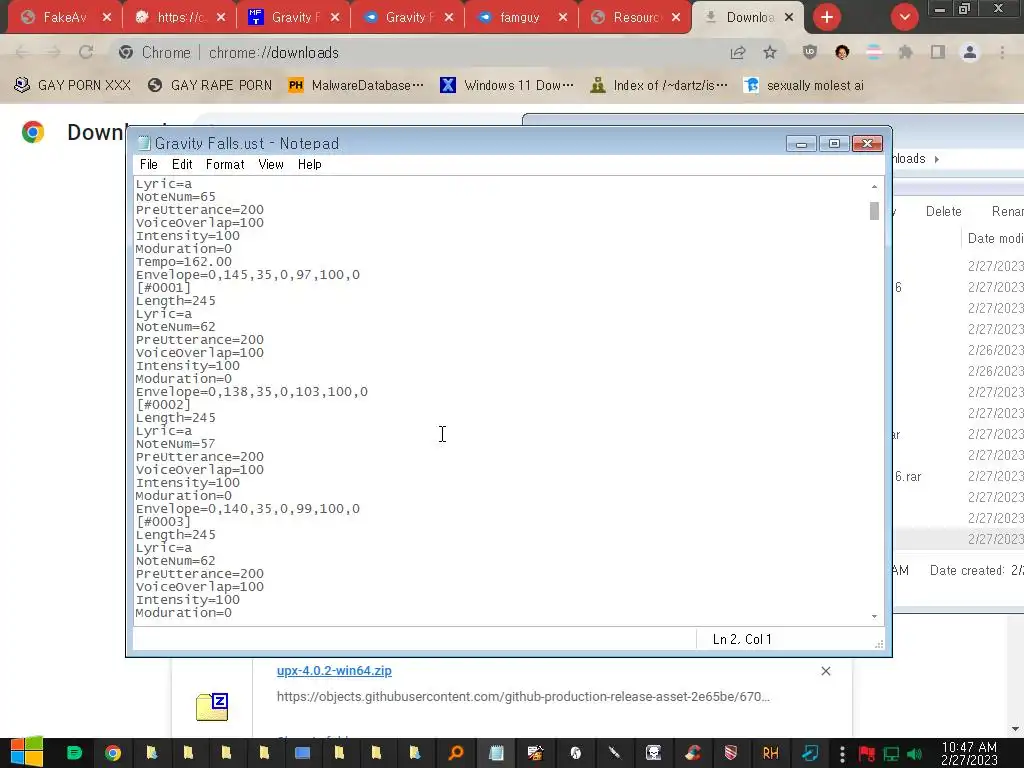Switch to the first Gravity F tab
Screen dimensions: 1024x768
coord(295,18)
